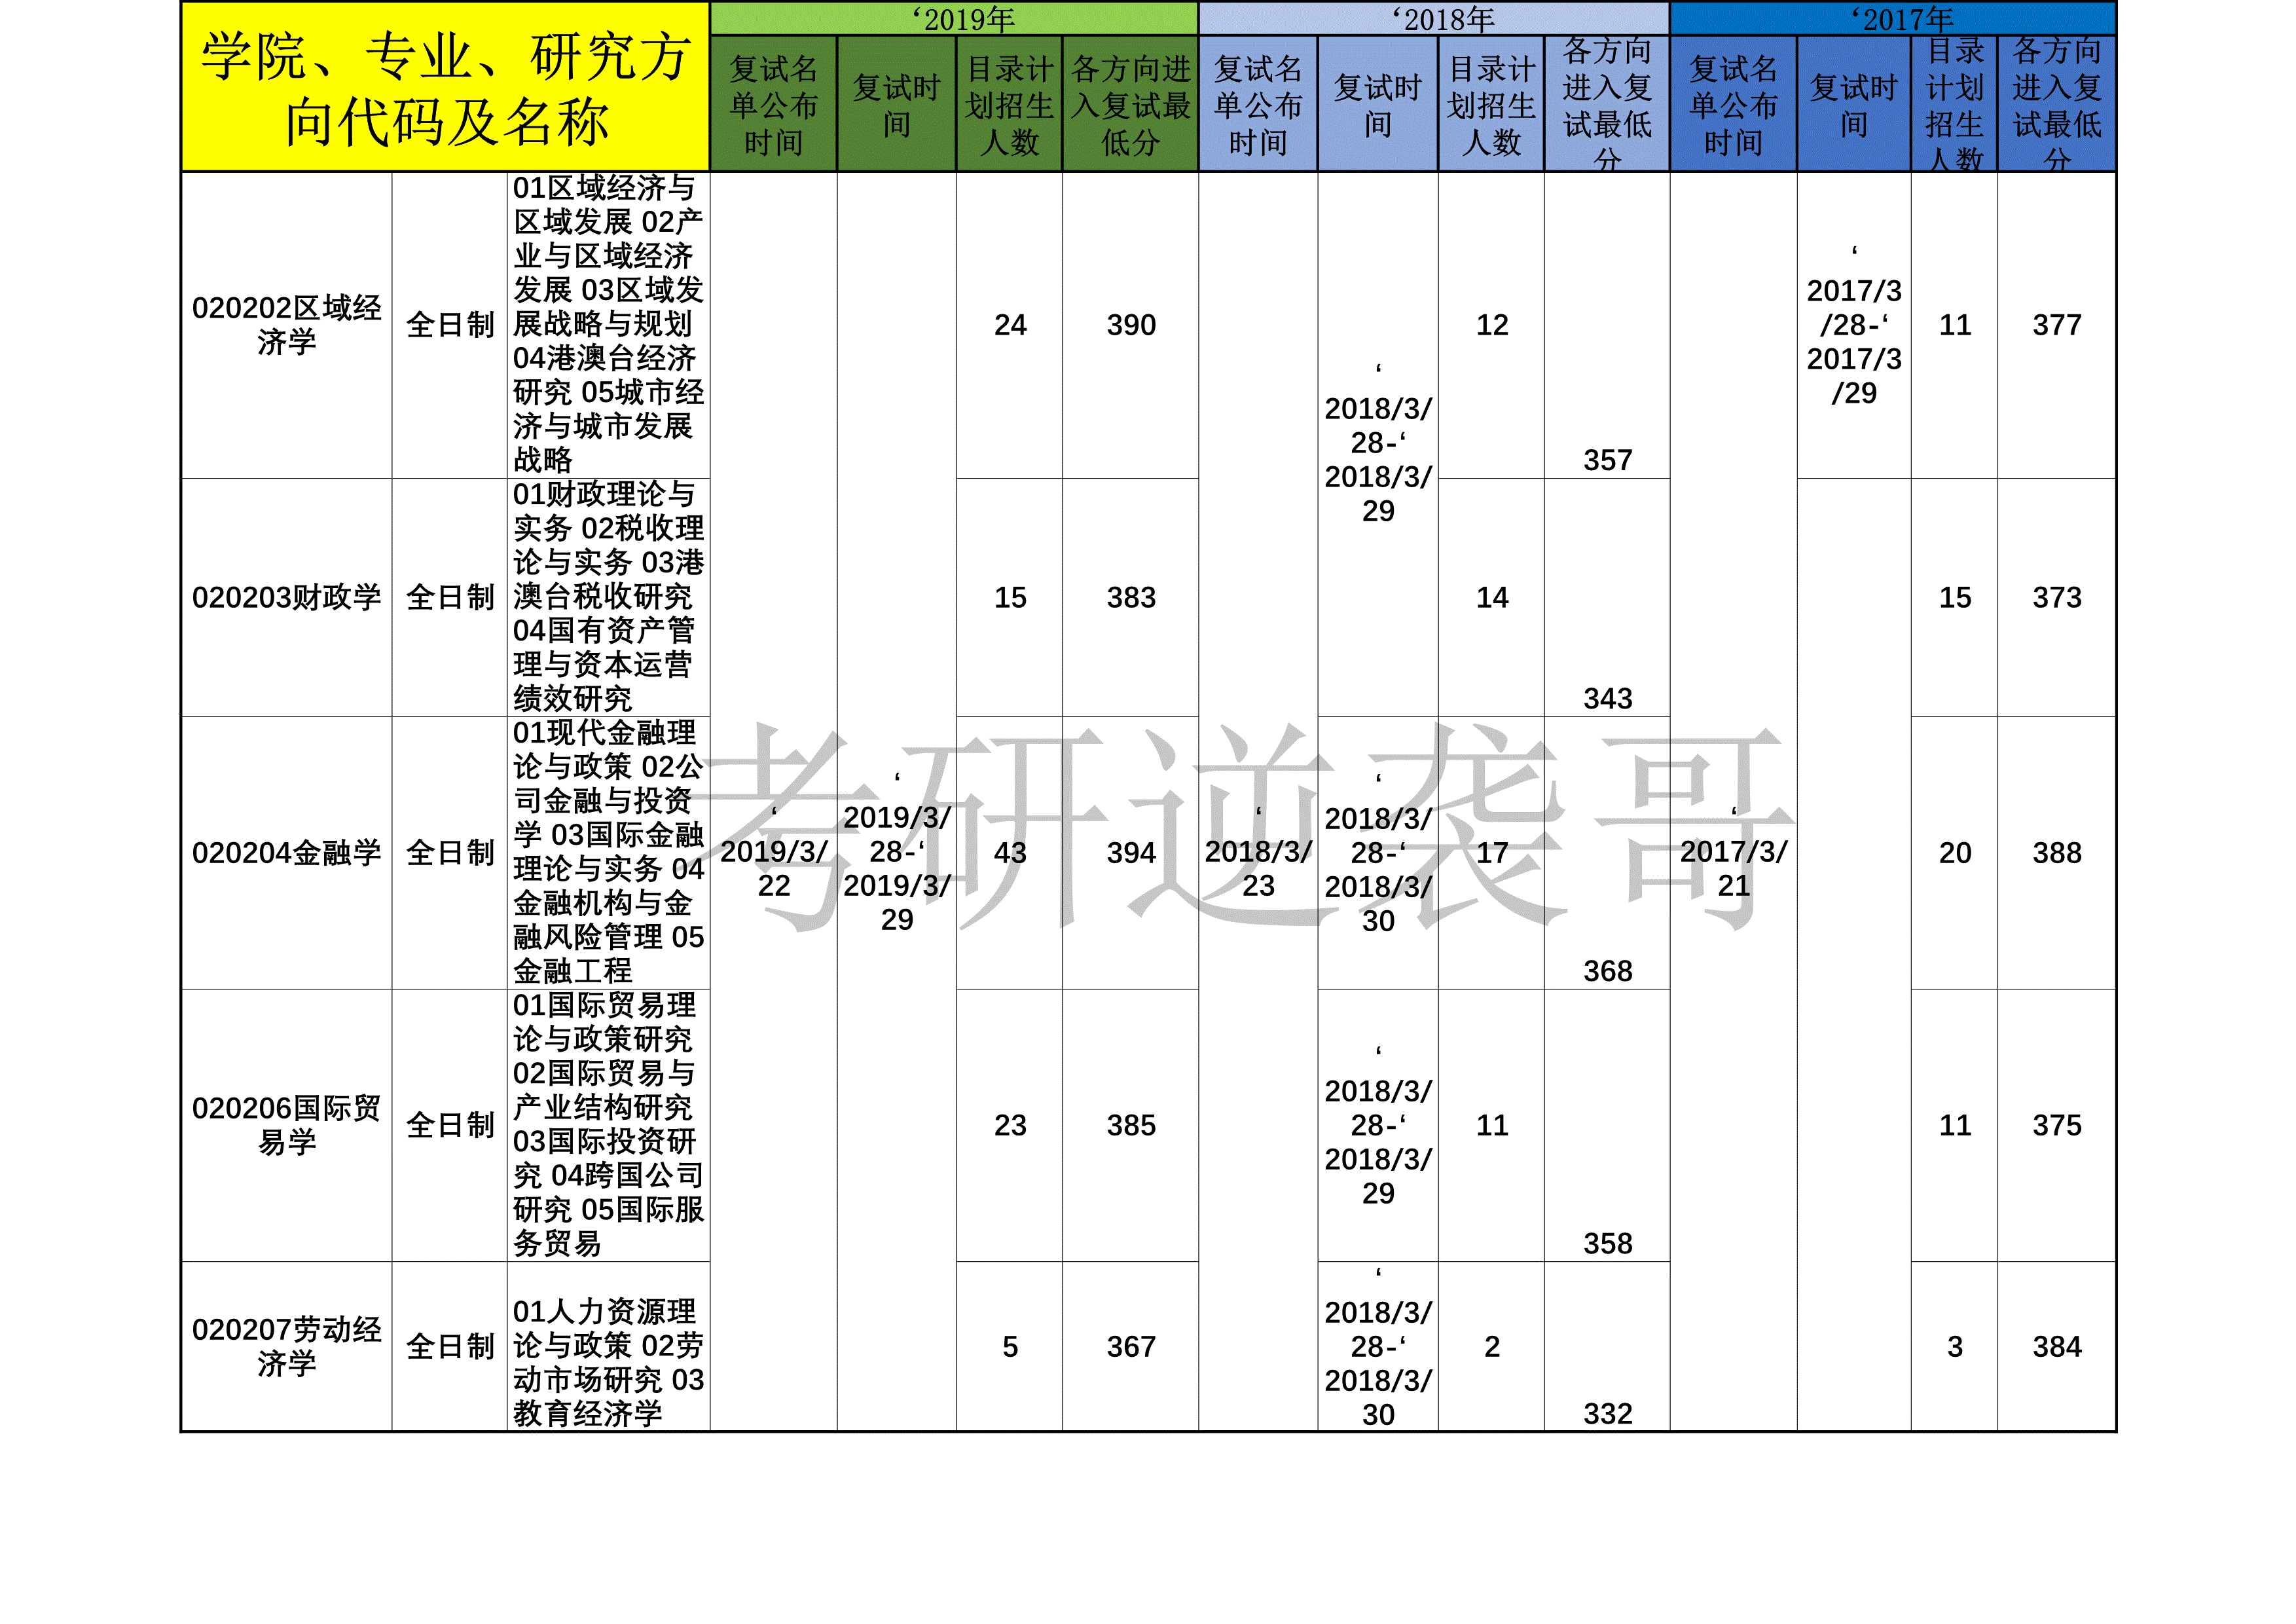The height and width of the screenshot is (1624, 2296).
Task: Click 2017 minimum score '373'
Action: (2057, 597)
